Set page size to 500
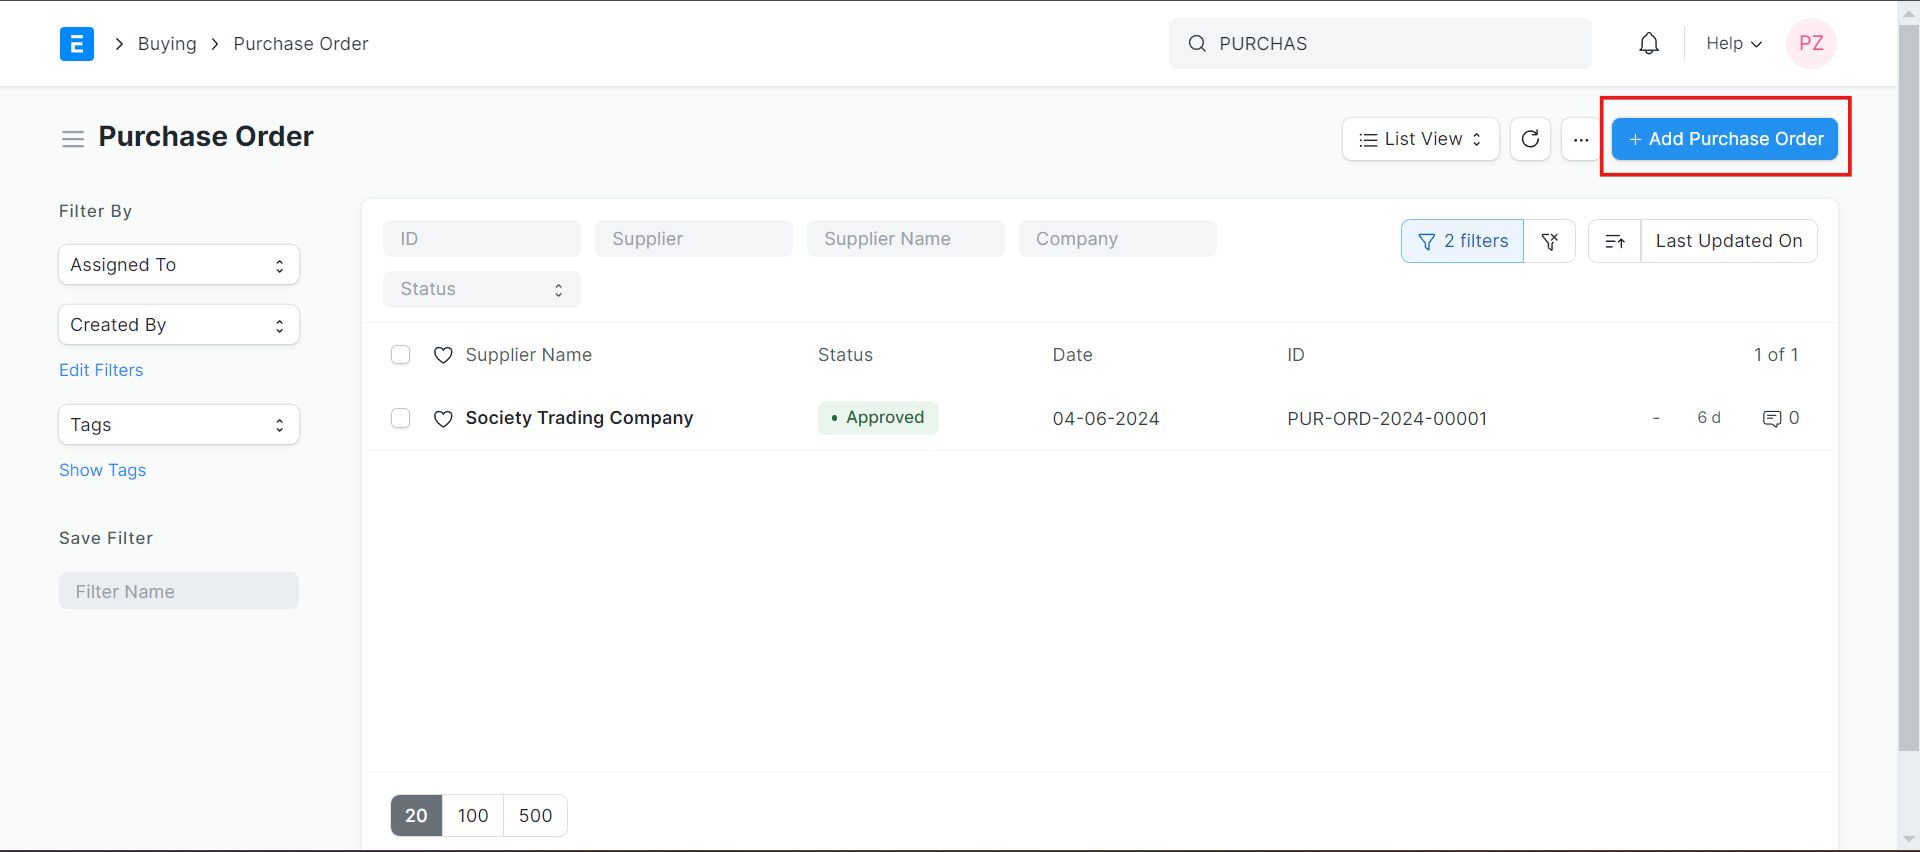 [535, 816]
